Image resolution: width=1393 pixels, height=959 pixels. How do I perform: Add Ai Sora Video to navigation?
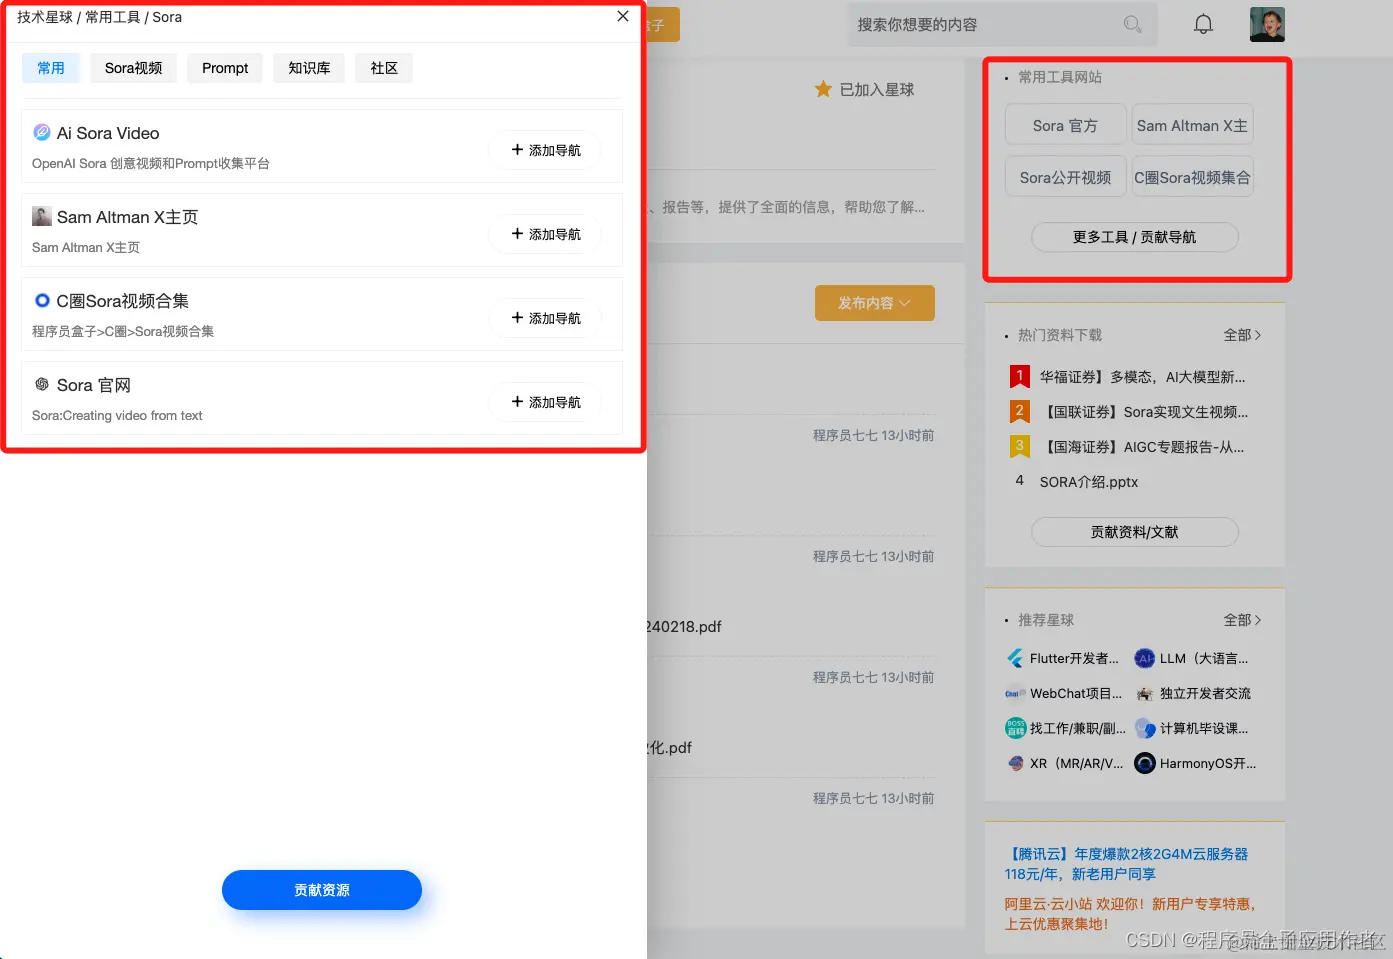coord(545,150)
